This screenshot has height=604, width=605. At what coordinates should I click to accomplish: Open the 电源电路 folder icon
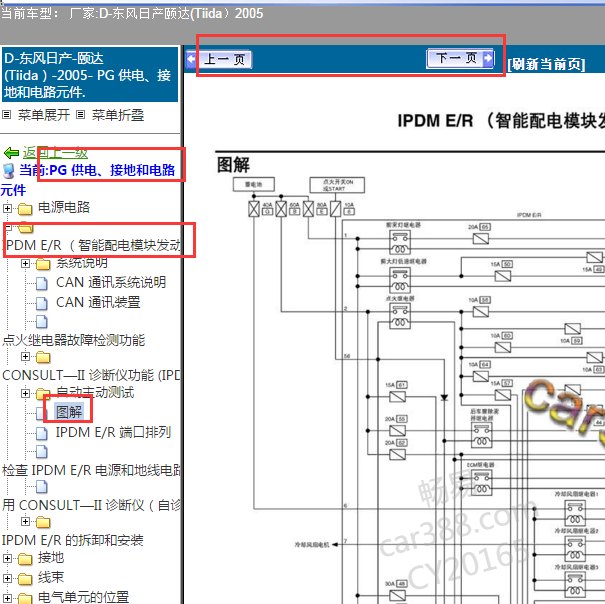pos(25,209)
